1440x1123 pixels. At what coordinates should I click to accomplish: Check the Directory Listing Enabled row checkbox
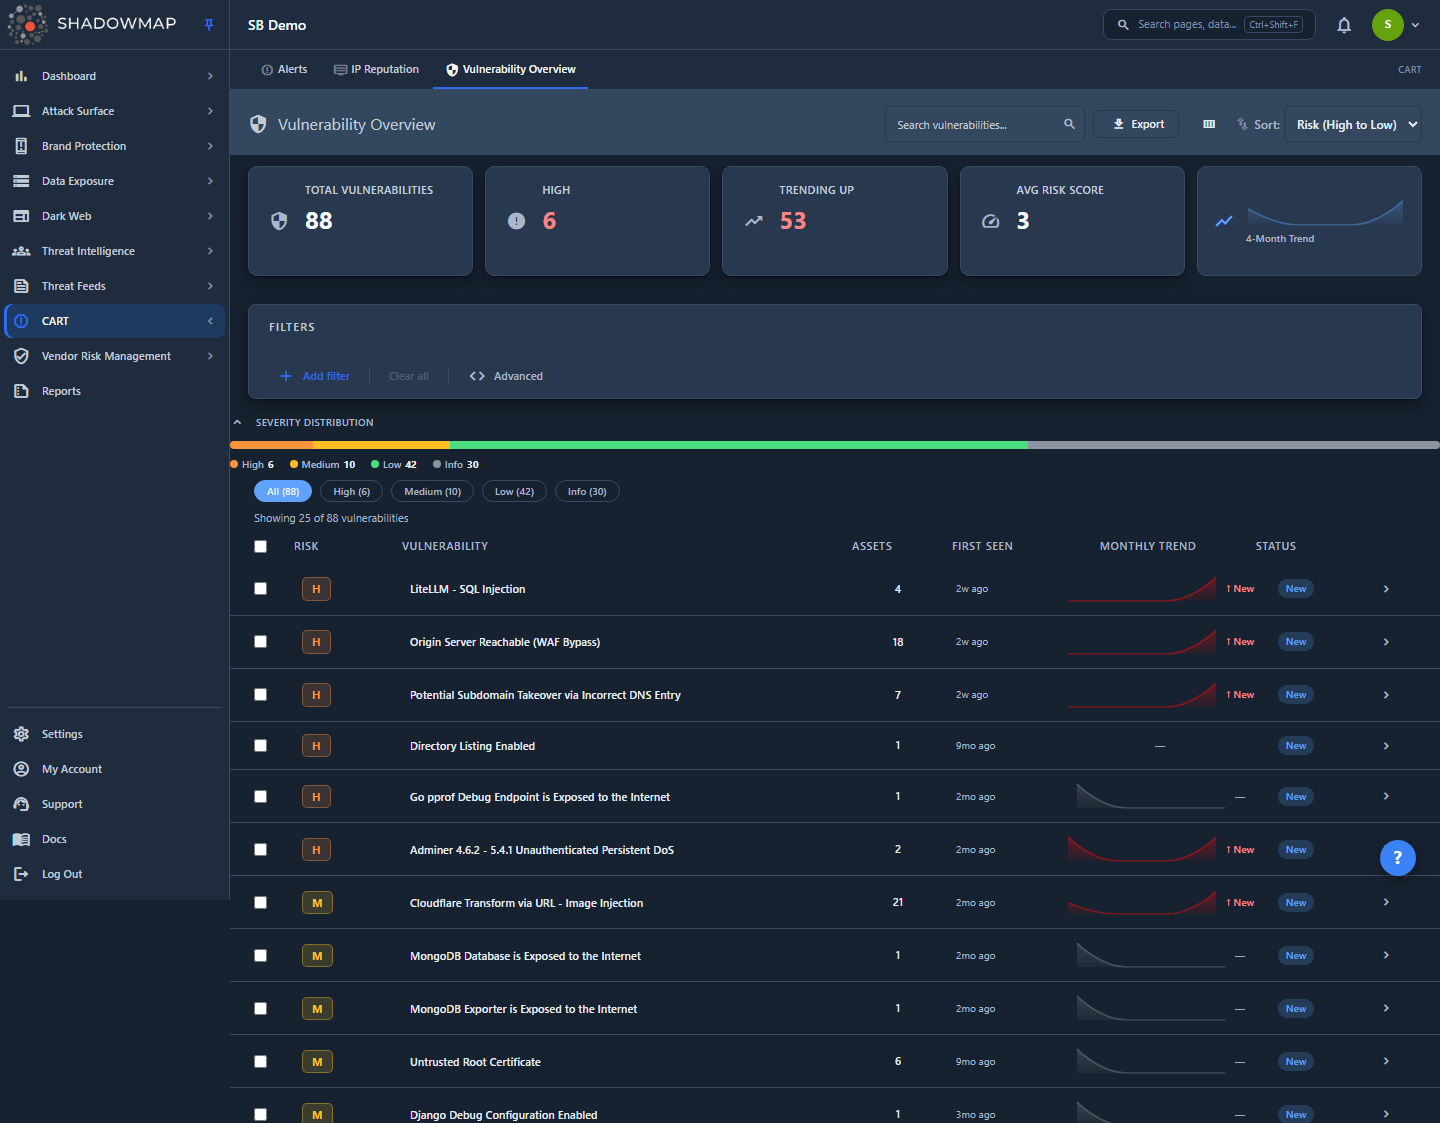click(260, 746)
